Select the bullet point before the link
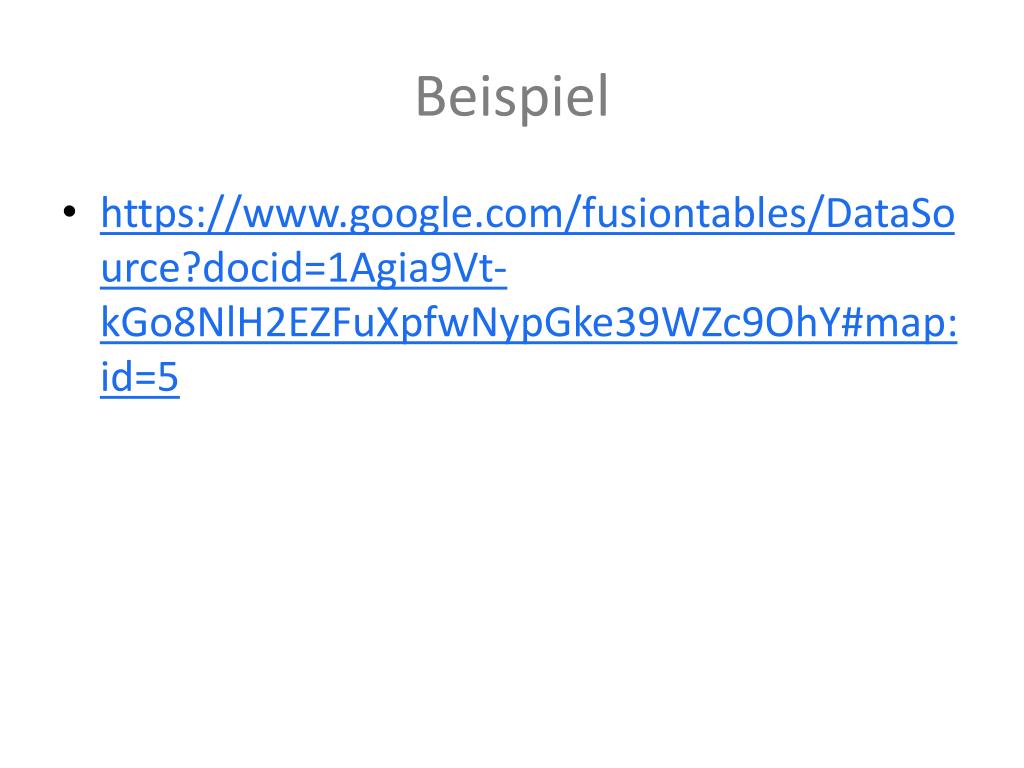 (70, 211)
